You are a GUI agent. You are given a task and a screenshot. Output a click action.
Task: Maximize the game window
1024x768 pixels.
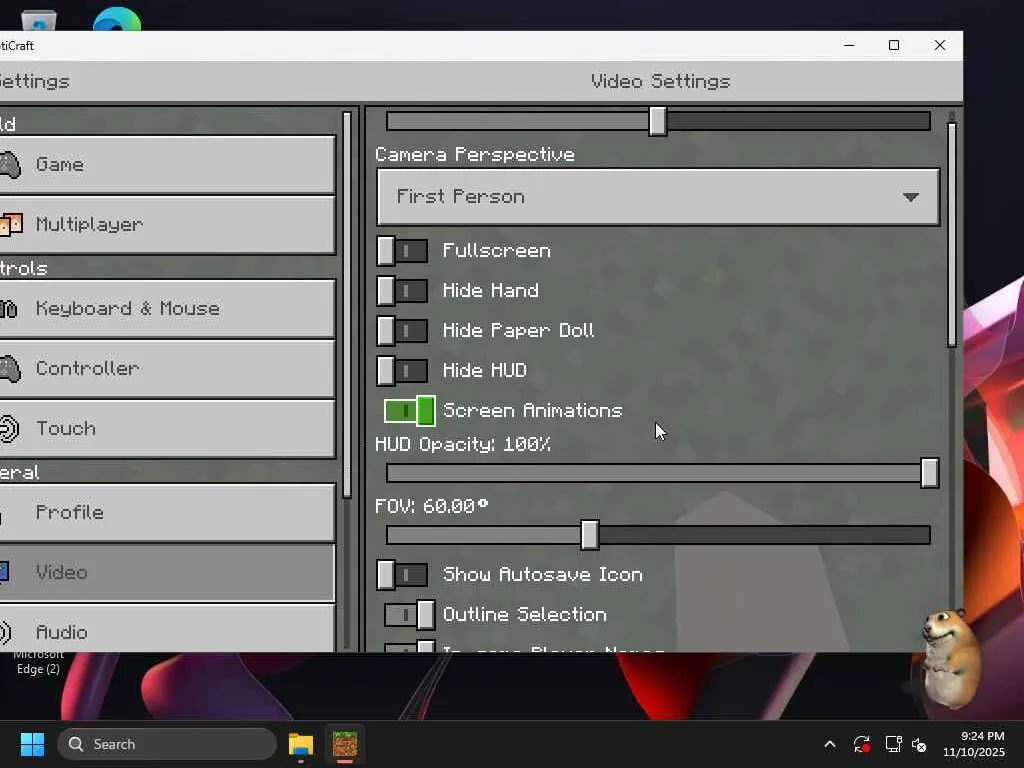pyautogui.click(x=894, y=45)
